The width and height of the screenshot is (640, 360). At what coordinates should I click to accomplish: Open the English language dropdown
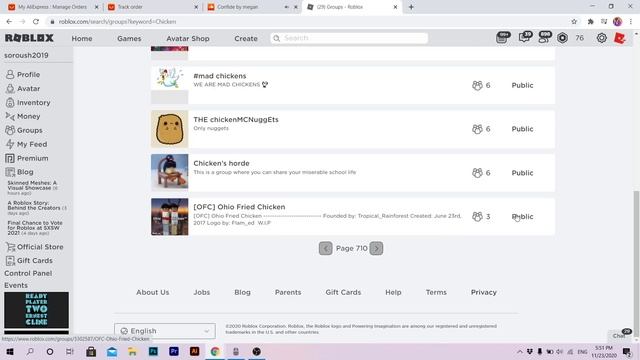[x=165, y=331]
